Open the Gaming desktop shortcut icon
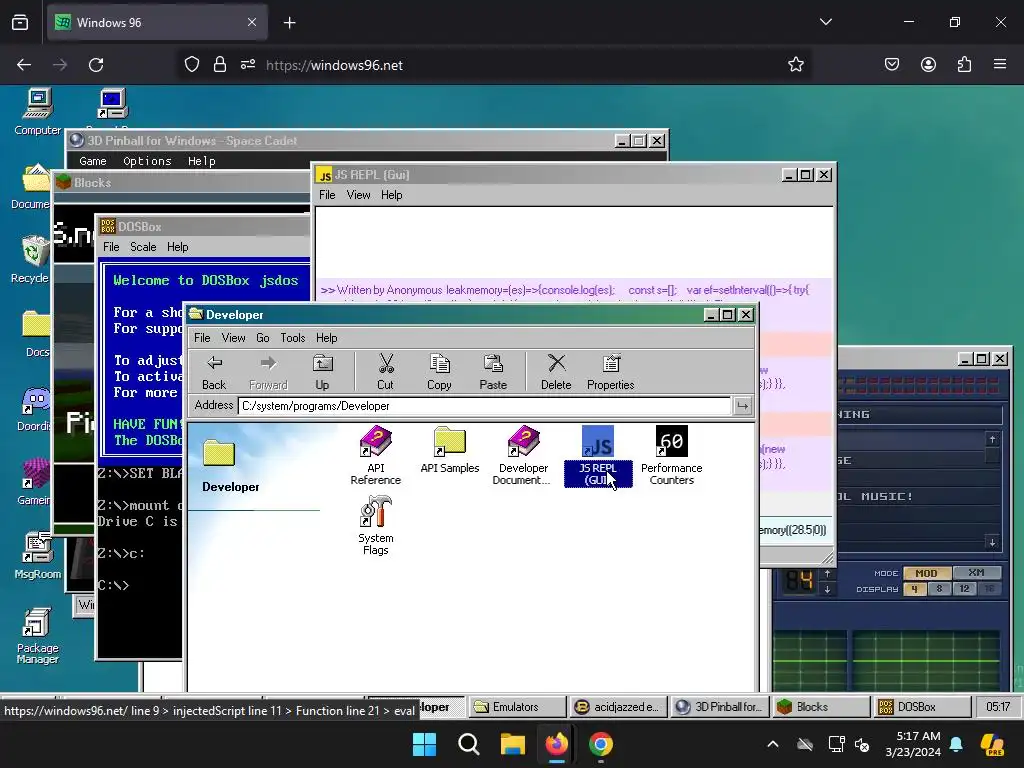Viewport: 1024px width, 768px height. 34,482
